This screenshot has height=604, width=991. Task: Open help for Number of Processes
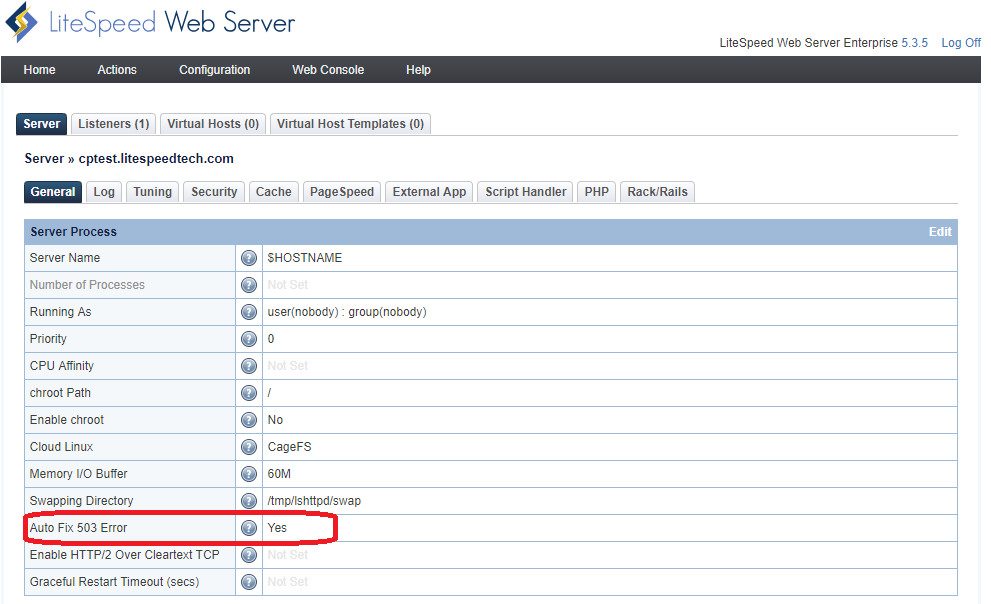click(x=248, y=284)
